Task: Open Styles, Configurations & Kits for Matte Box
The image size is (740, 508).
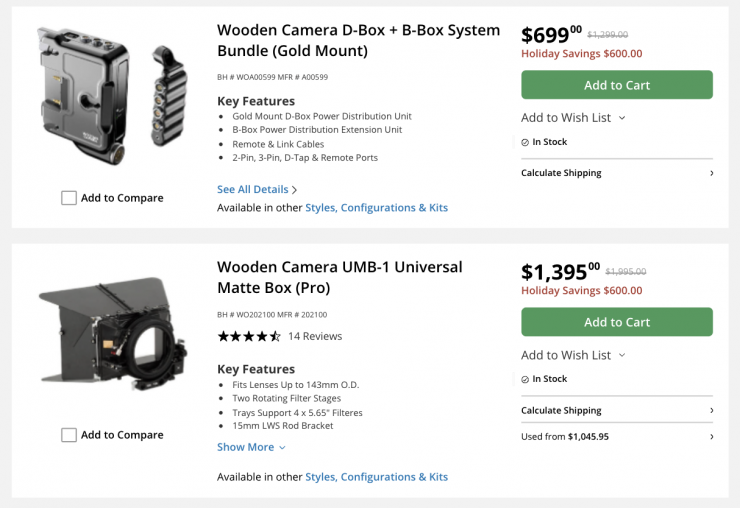Action: pyautogui.click(x=376, y=477)
